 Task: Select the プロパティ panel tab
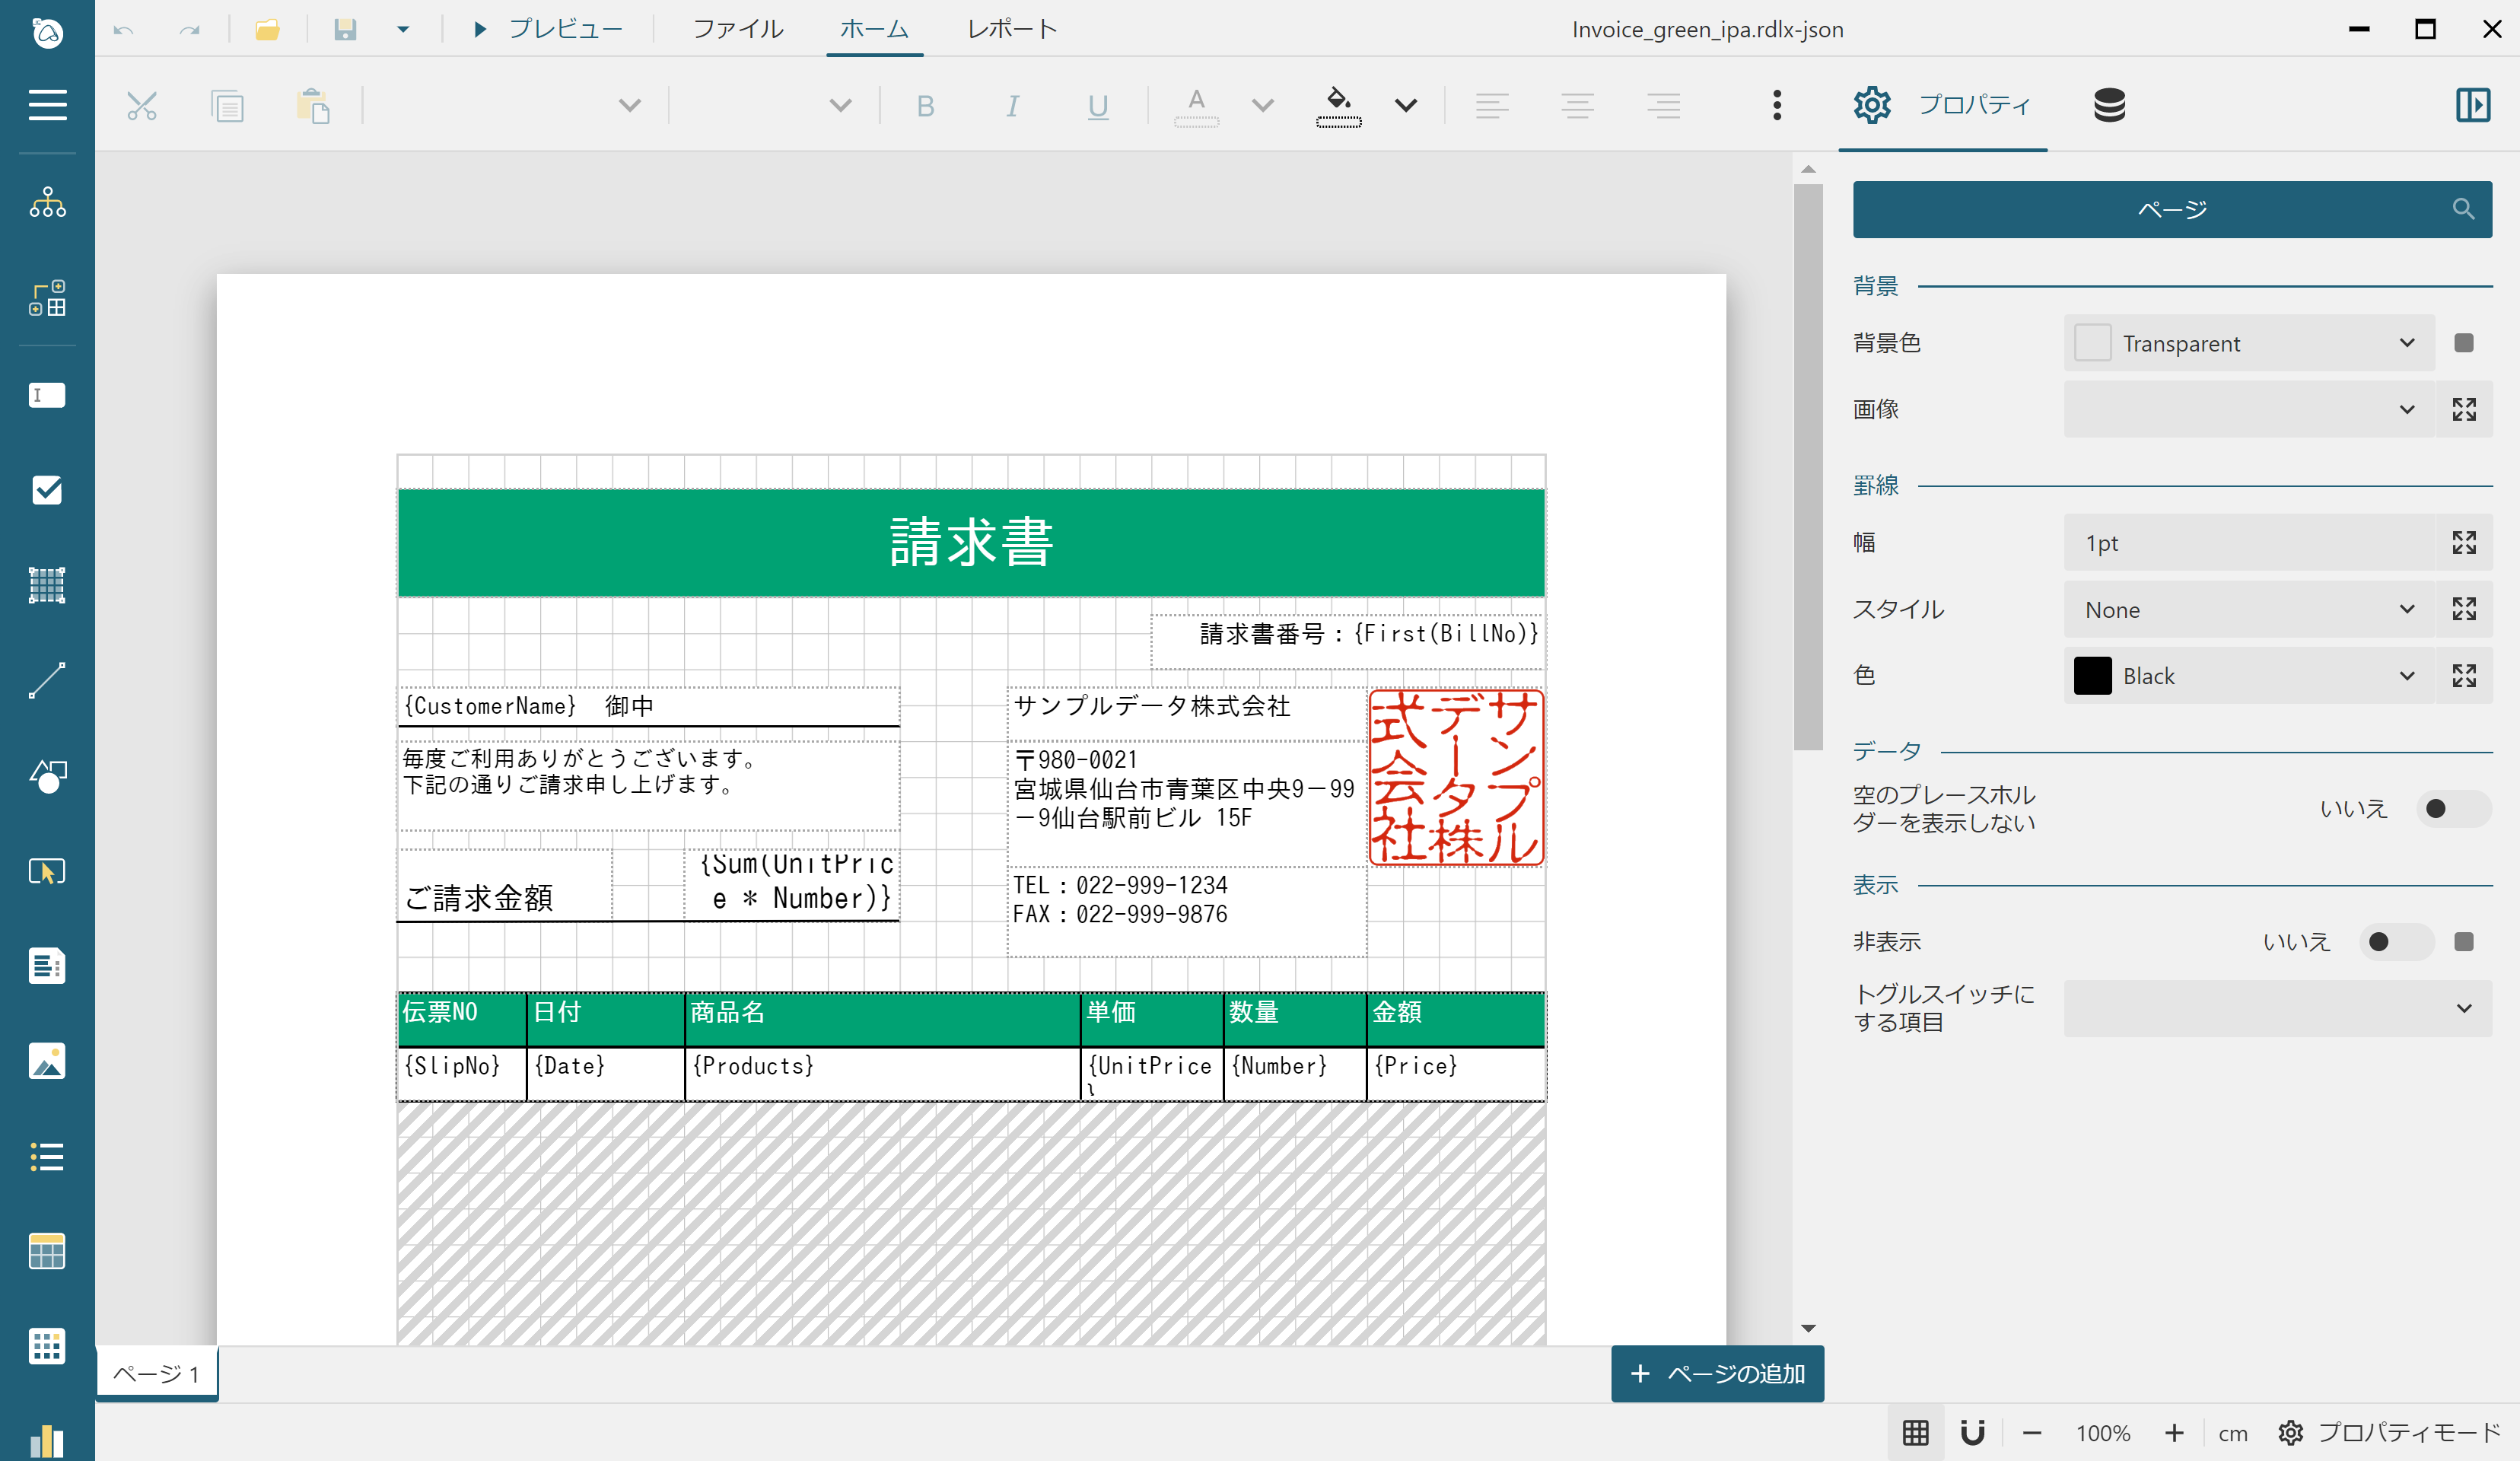(1942, 105)
